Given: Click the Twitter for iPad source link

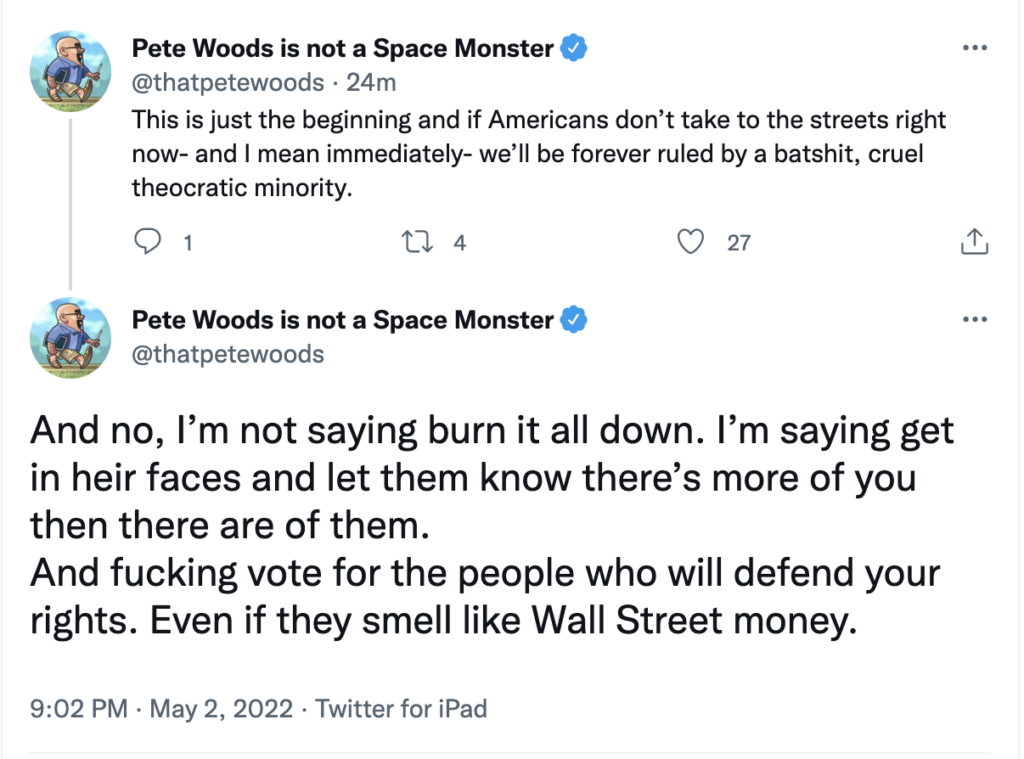Looking at the screenshot, I should (401, 710).
